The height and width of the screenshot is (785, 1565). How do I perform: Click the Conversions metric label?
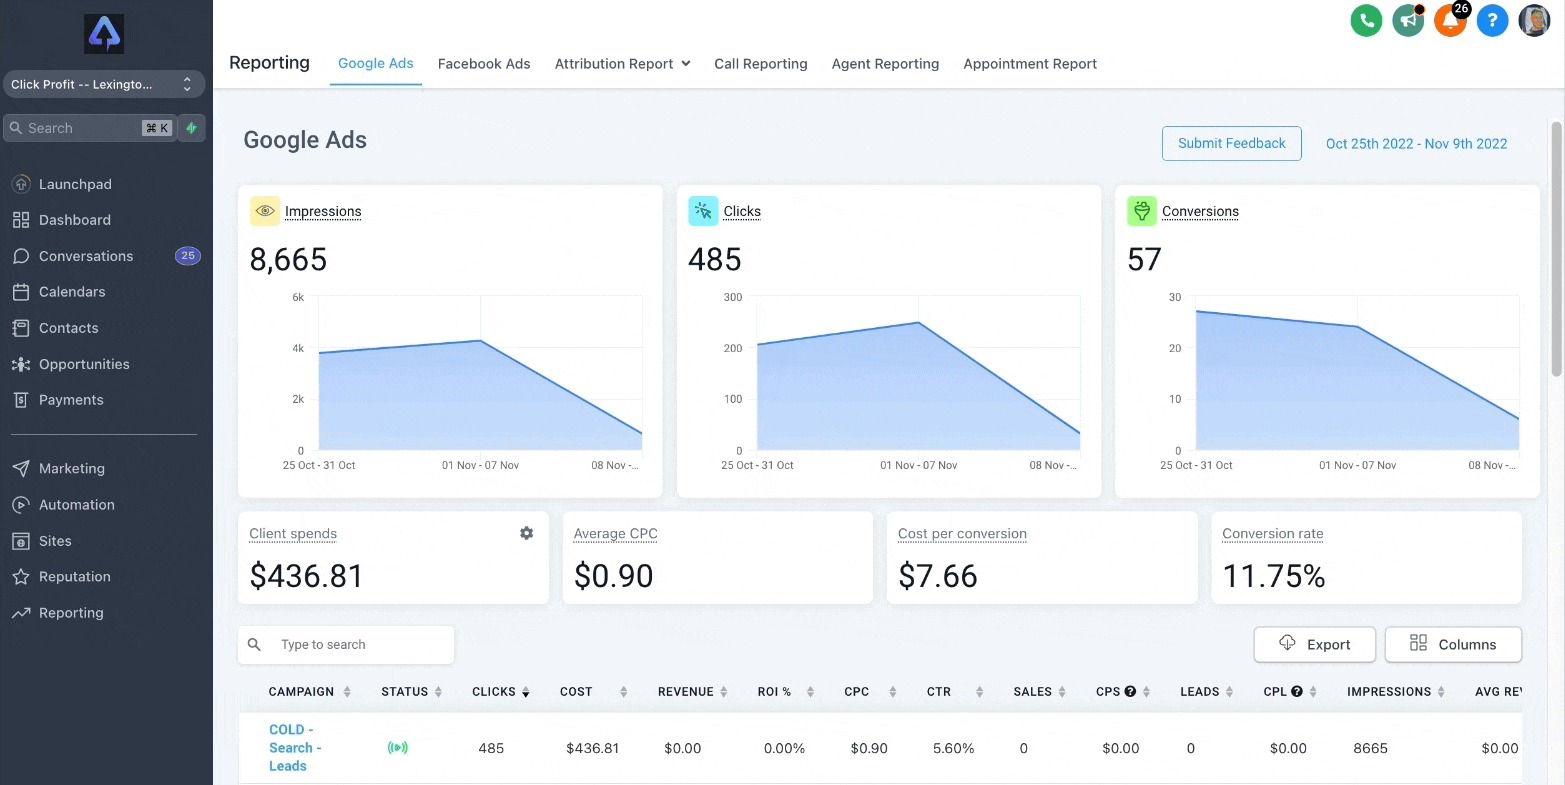1200,211
